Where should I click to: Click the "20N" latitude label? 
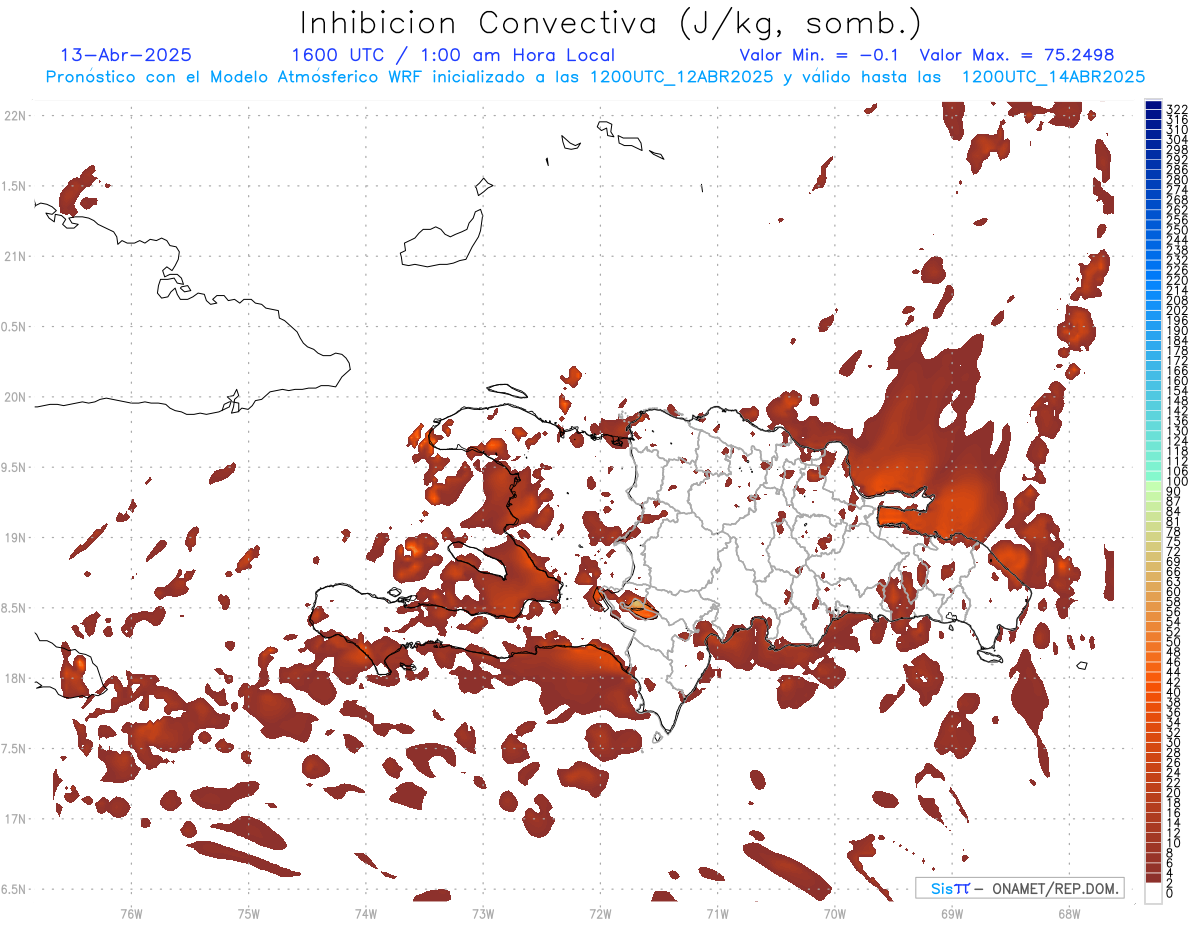[15, 397]
